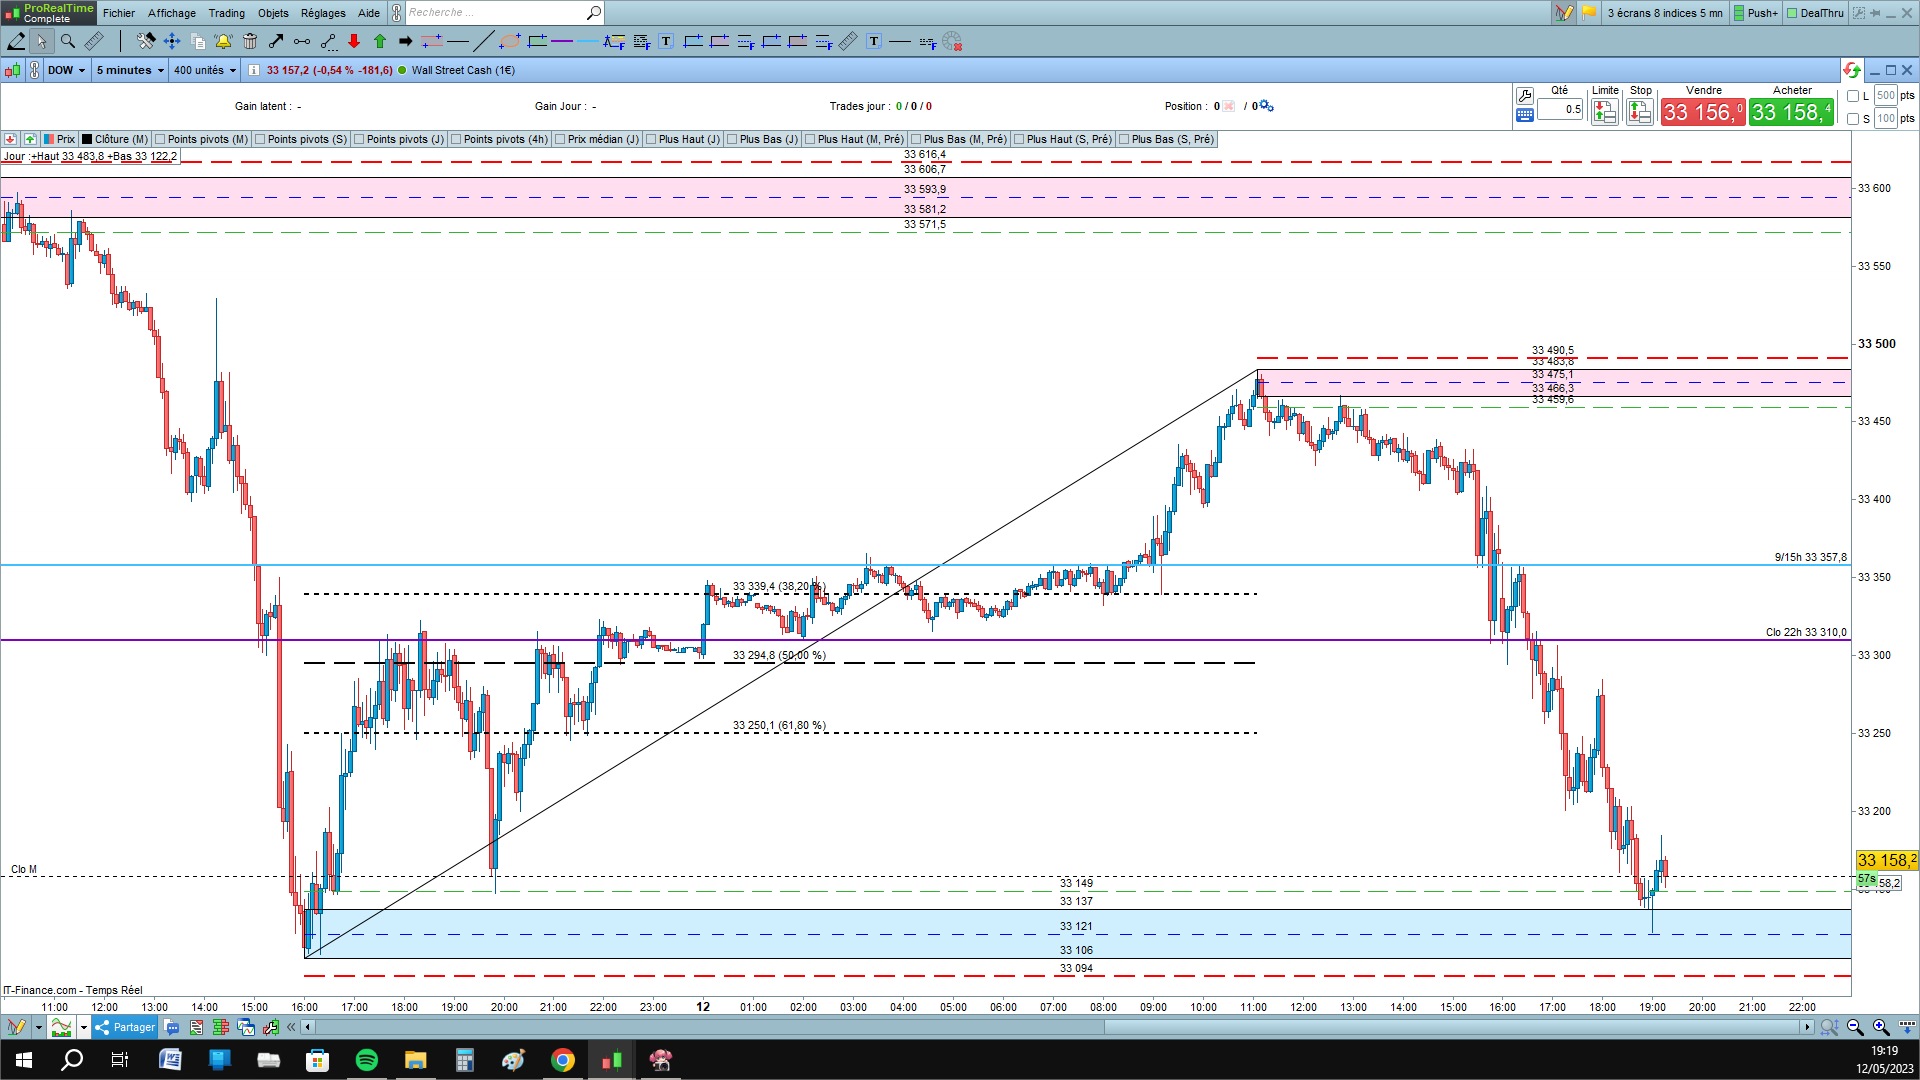Open the Réglages menu

[x=323, y=13]
